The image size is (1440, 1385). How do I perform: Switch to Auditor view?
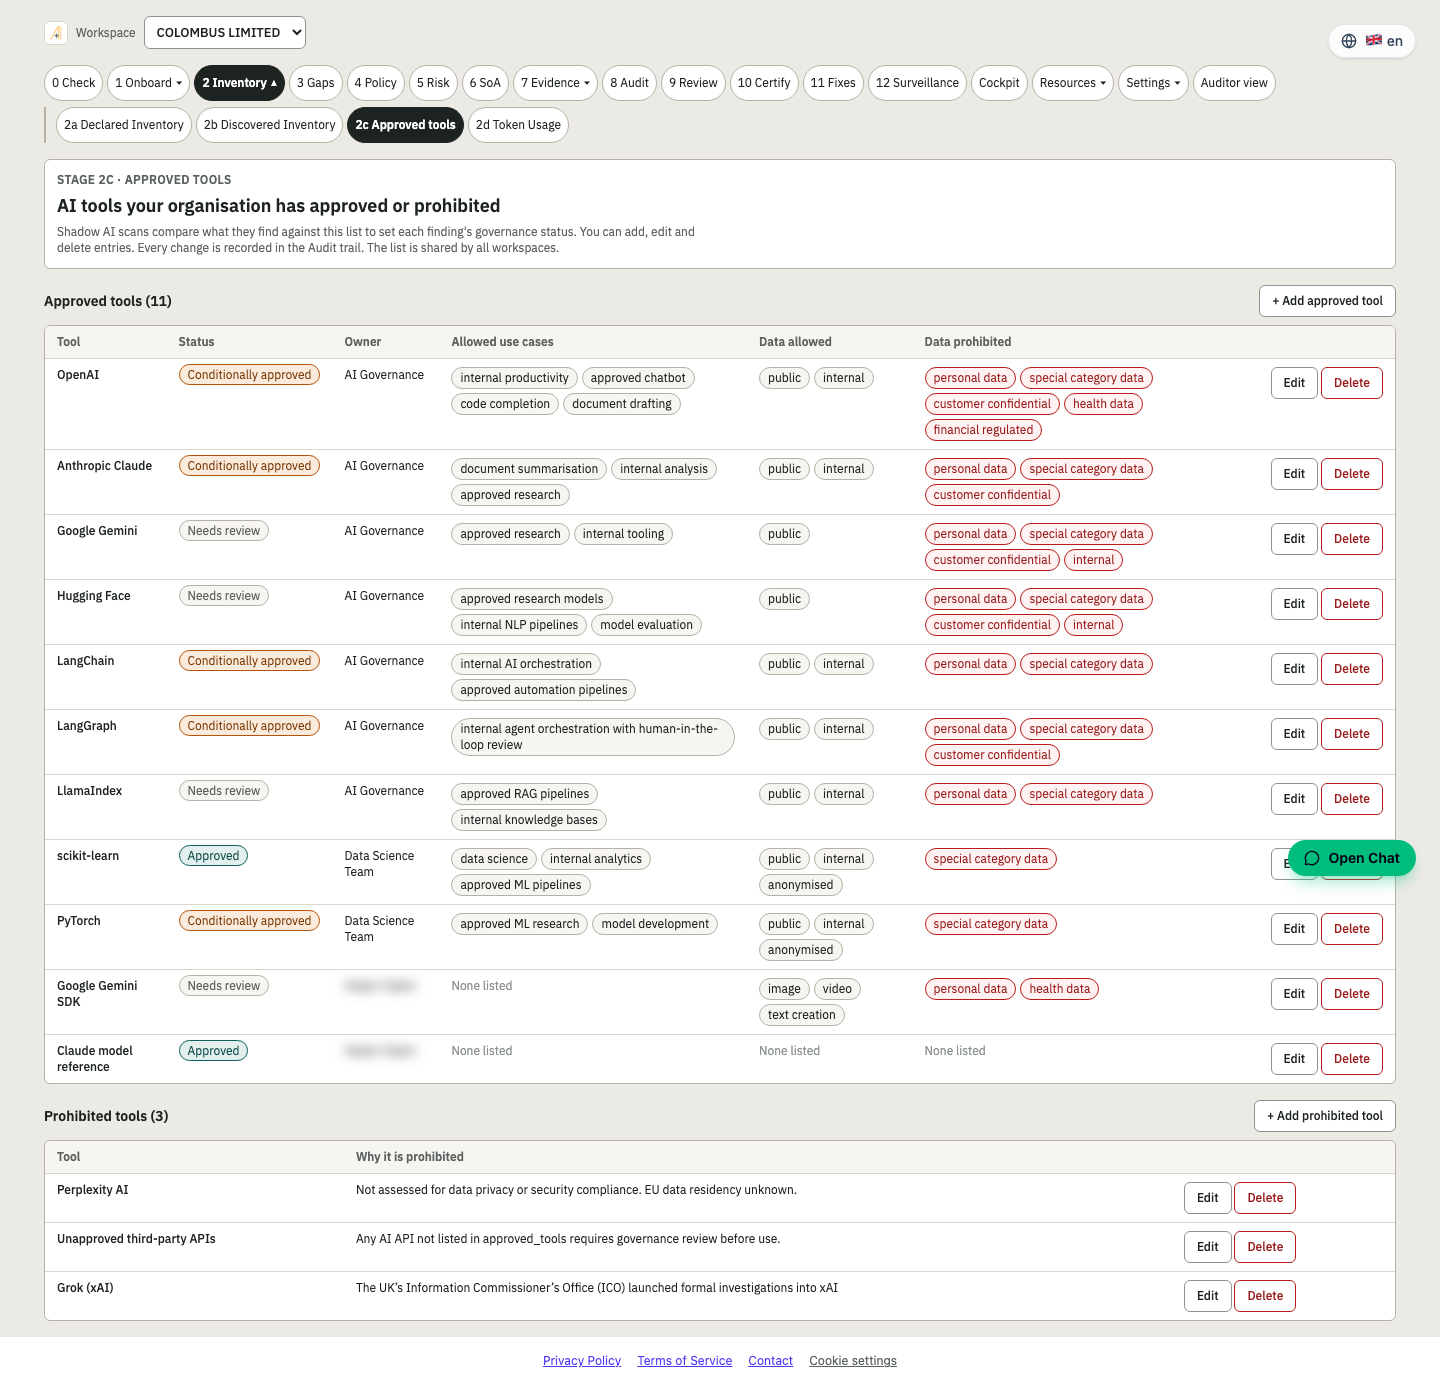(1234, 83)
